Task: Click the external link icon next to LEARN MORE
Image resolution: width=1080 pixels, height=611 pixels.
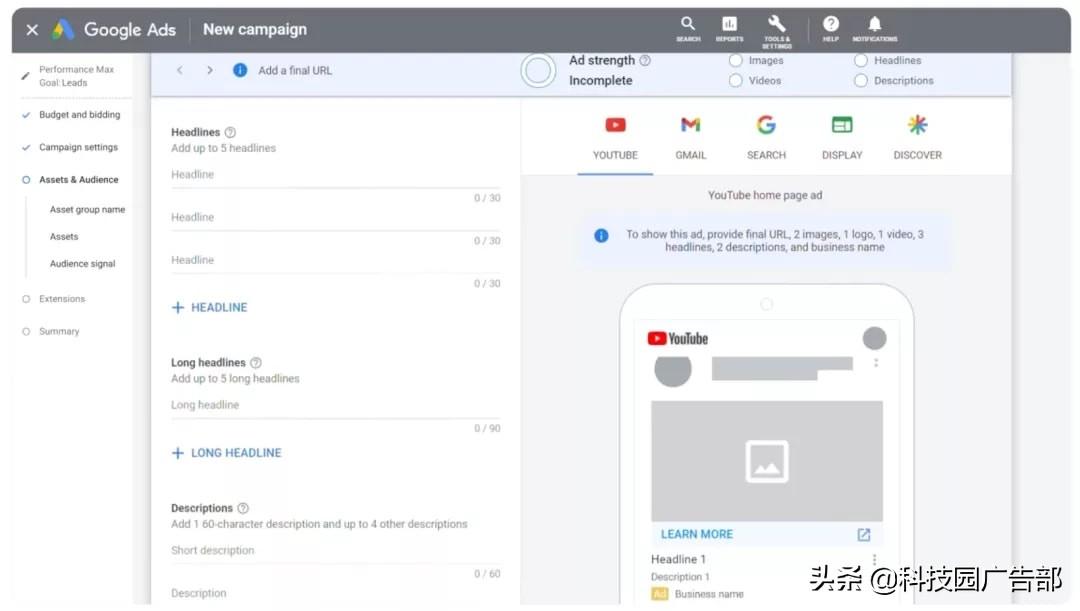Action: [864, 535]
